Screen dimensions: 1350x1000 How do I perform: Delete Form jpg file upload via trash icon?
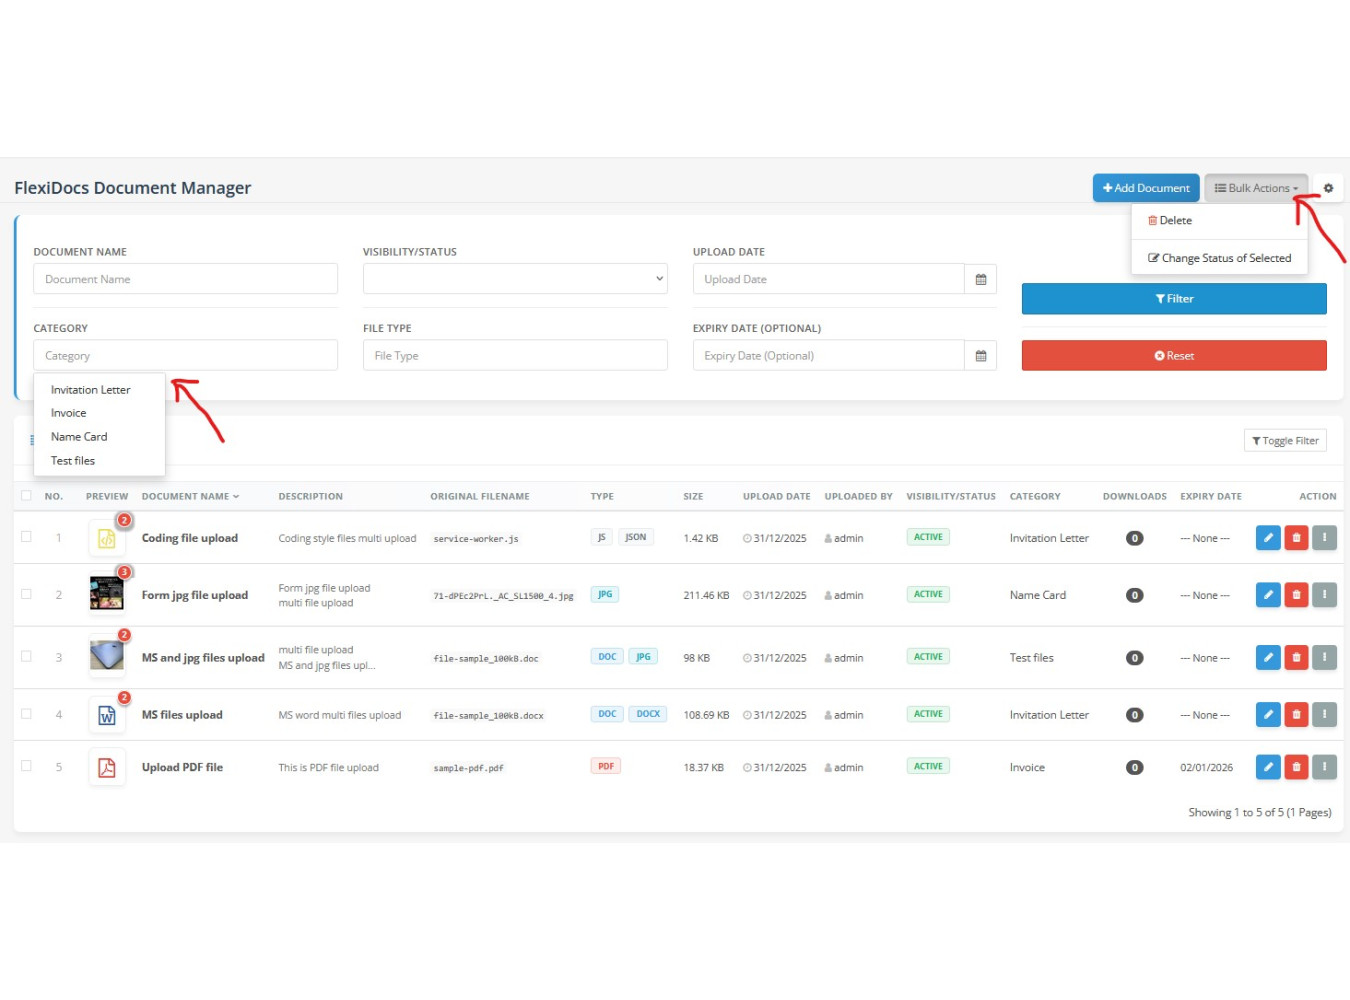1296,595
